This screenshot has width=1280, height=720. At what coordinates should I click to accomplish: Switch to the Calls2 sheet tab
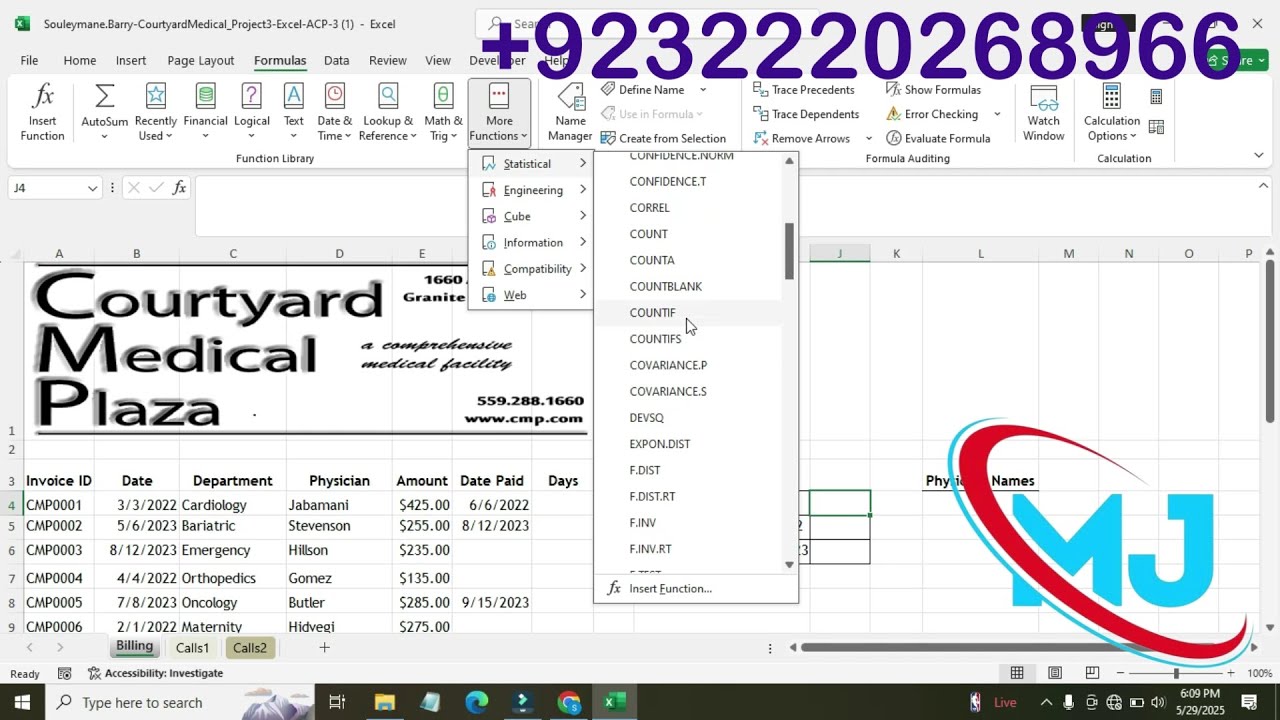250,648
